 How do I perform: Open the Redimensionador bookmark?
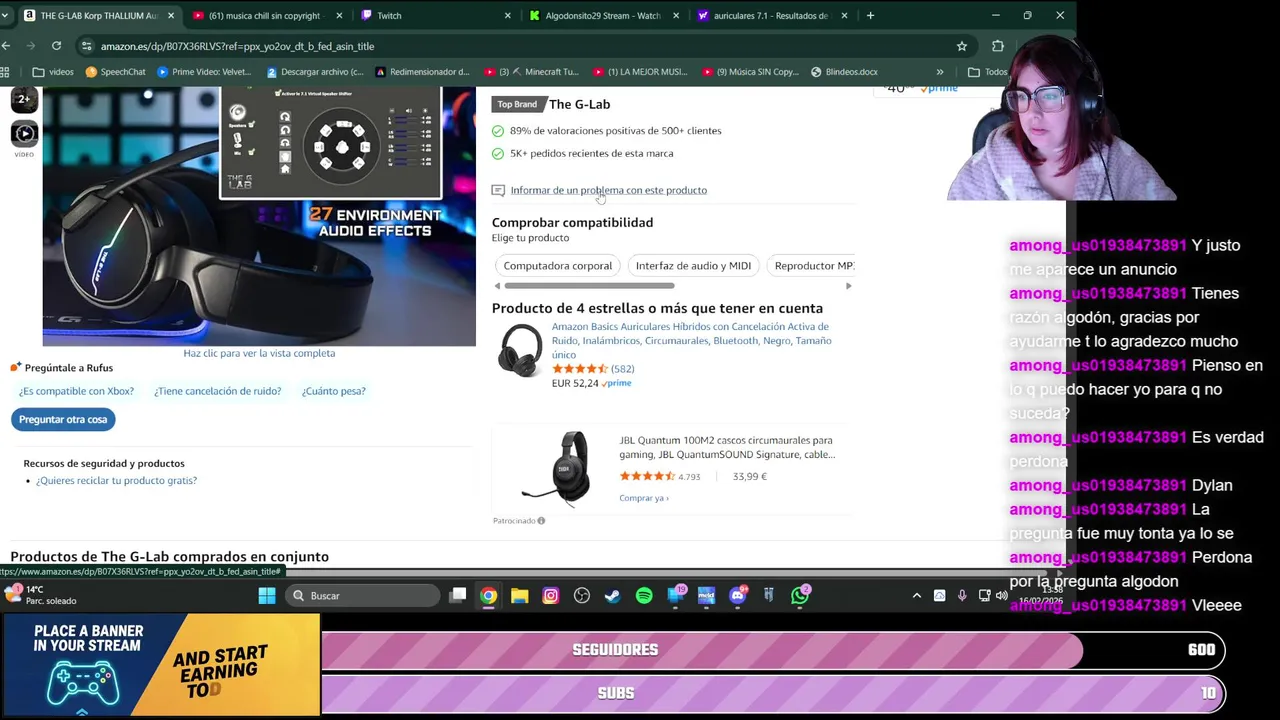(x=422, y=72)
